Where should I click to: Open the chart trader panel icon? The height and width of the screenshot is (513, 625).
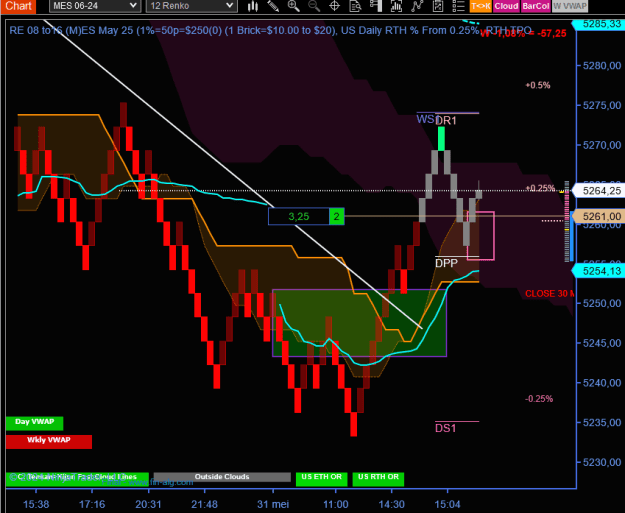375,6
